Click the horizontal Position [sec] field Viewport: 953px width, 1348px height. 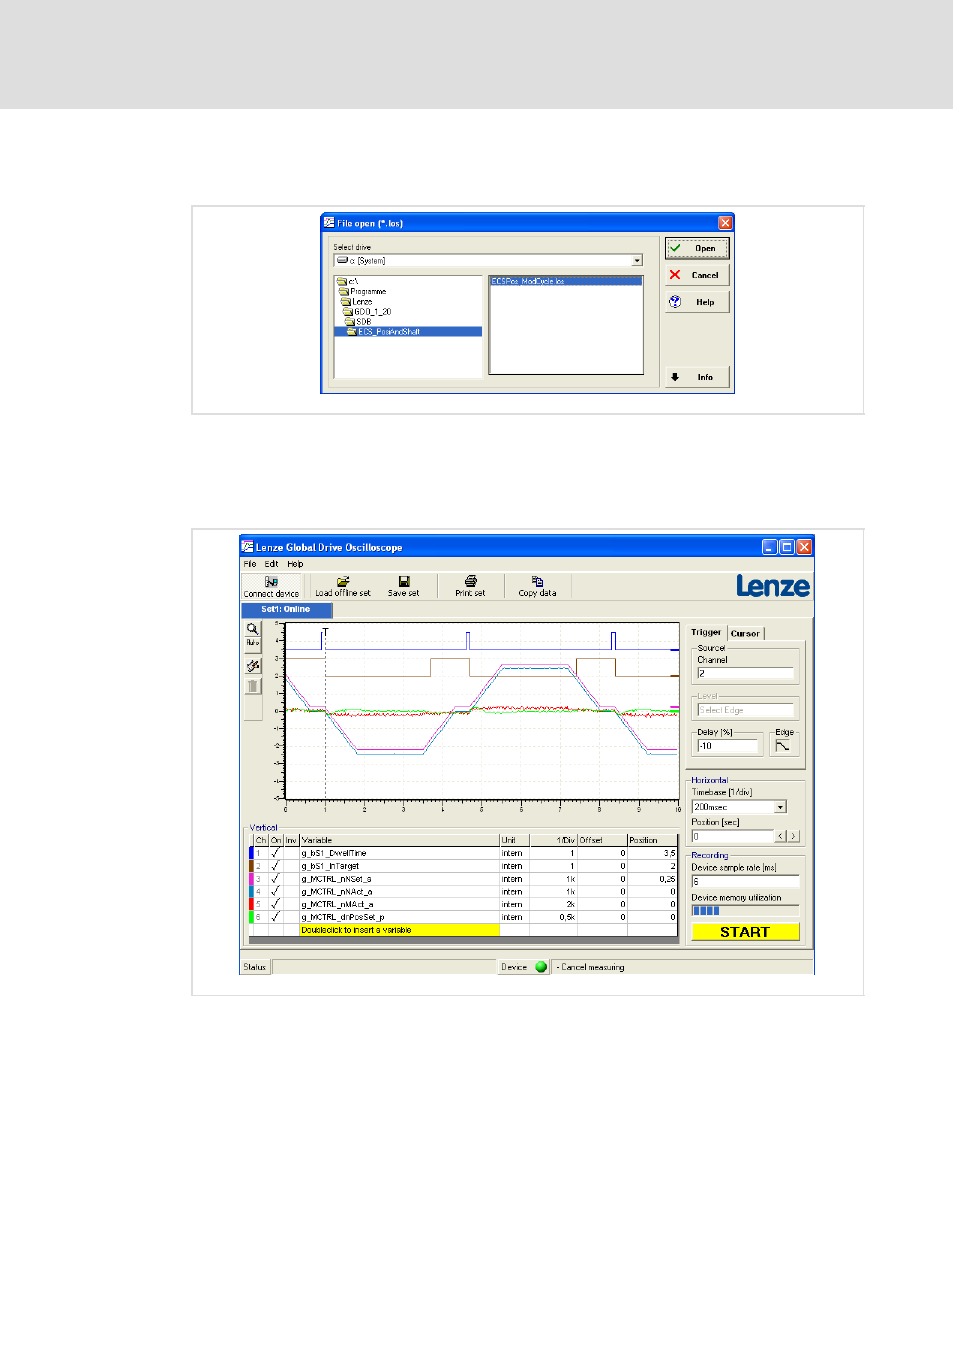coord(732,836)
